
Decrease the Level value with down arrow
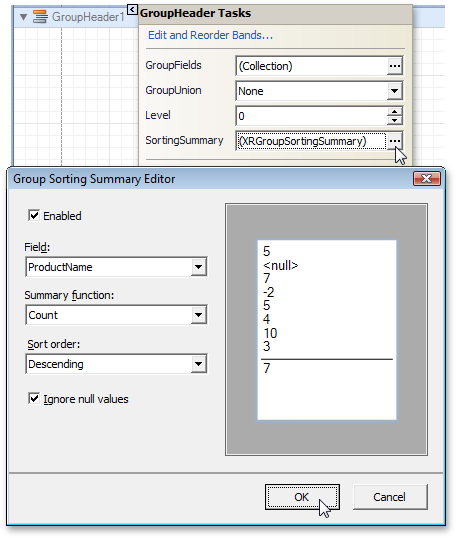[x=395, y=120]
